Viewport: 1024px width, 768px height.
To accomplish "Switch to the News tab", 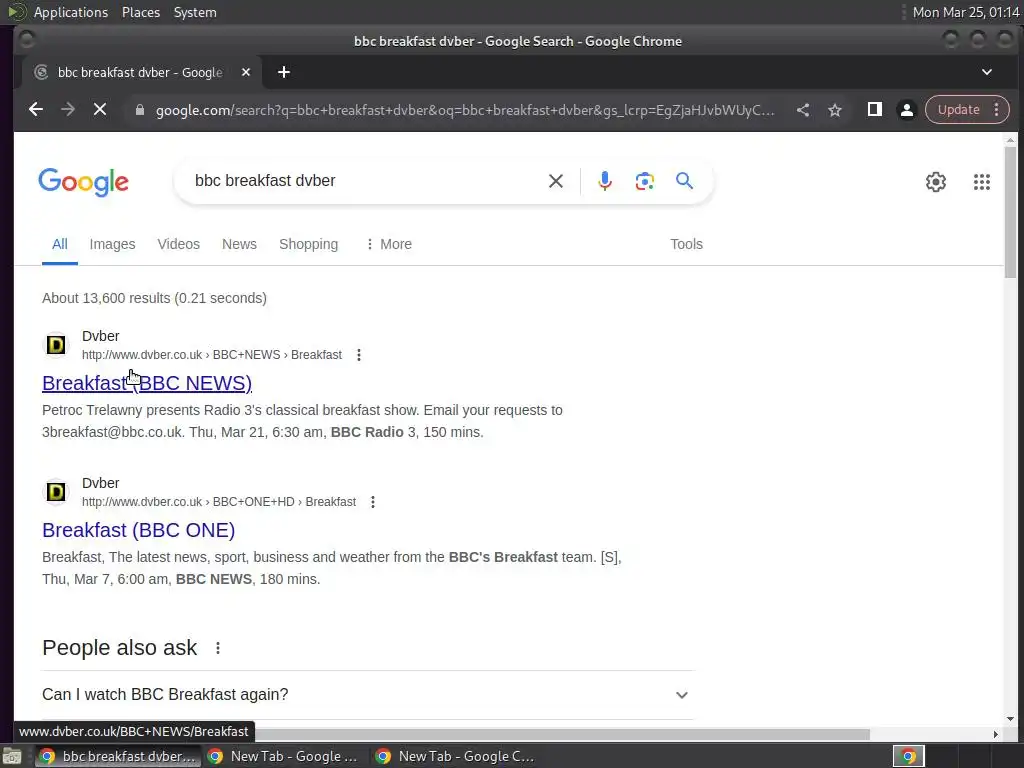I will click(x=239, y=244).
